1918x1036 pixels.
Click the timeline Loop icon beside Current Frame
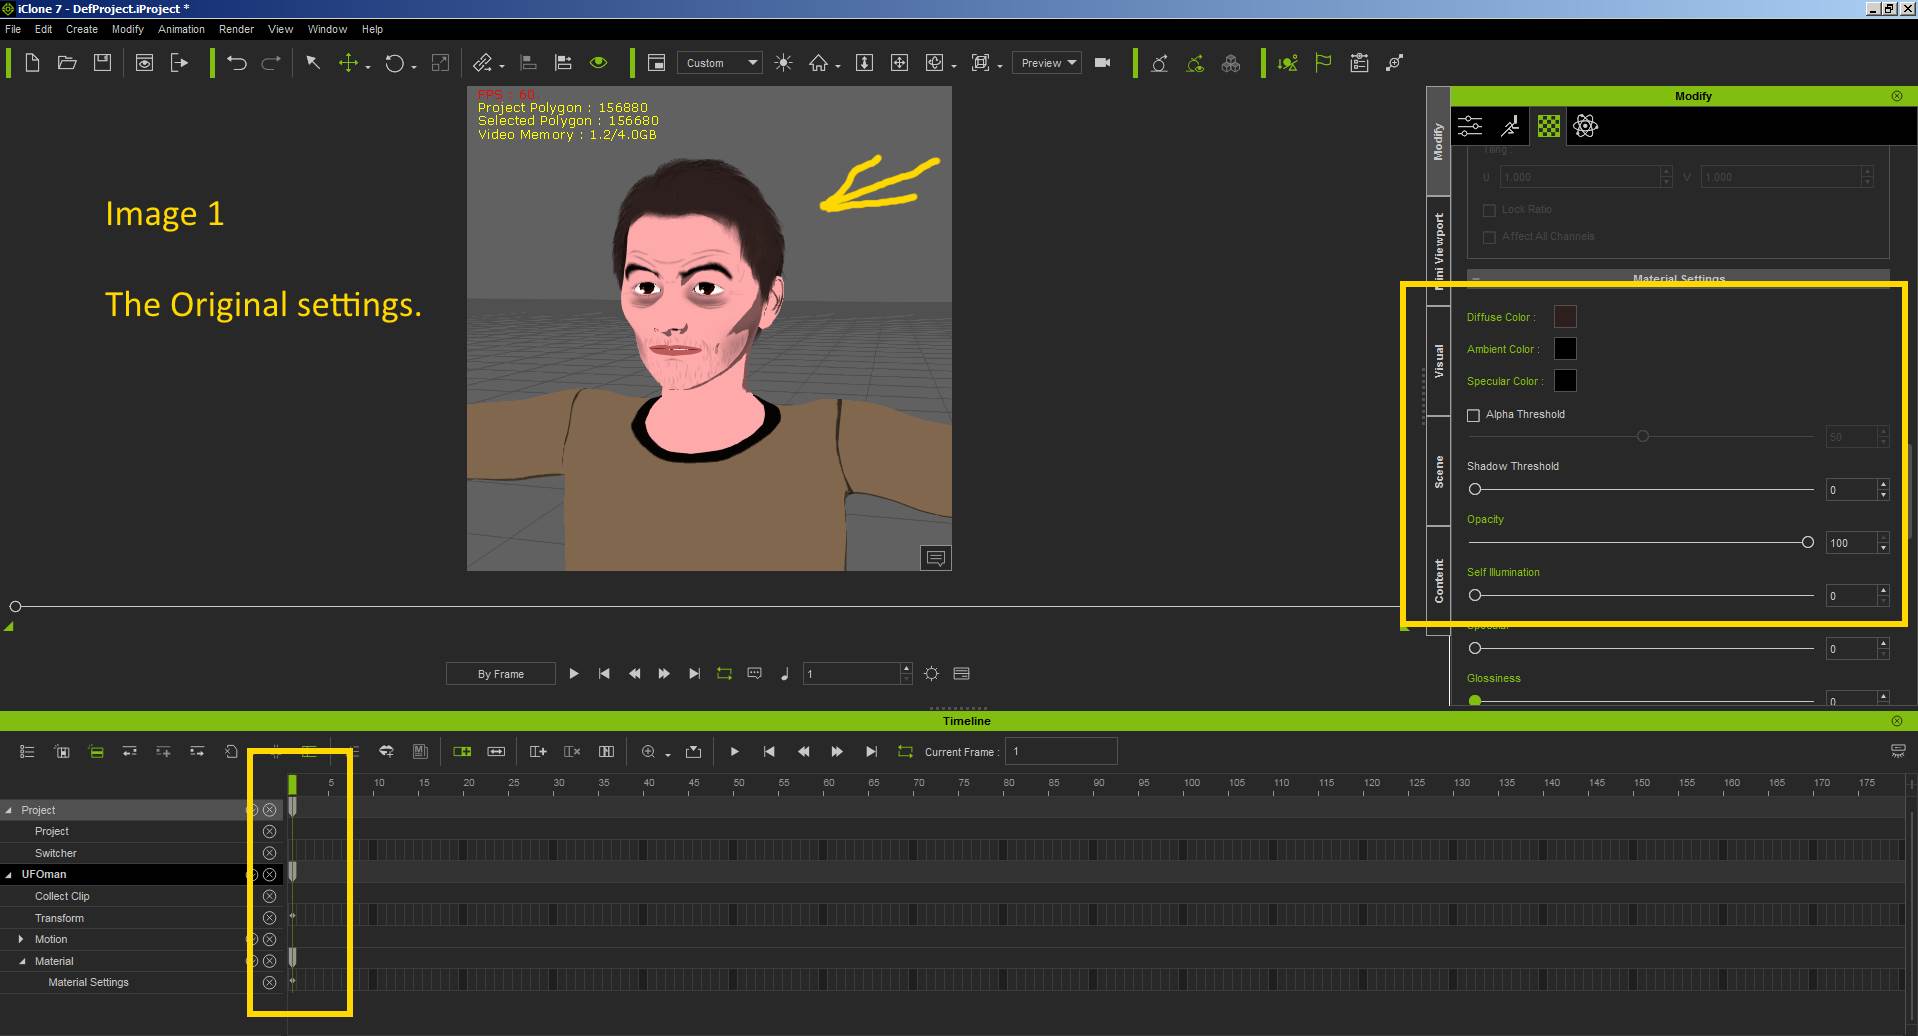905,751
